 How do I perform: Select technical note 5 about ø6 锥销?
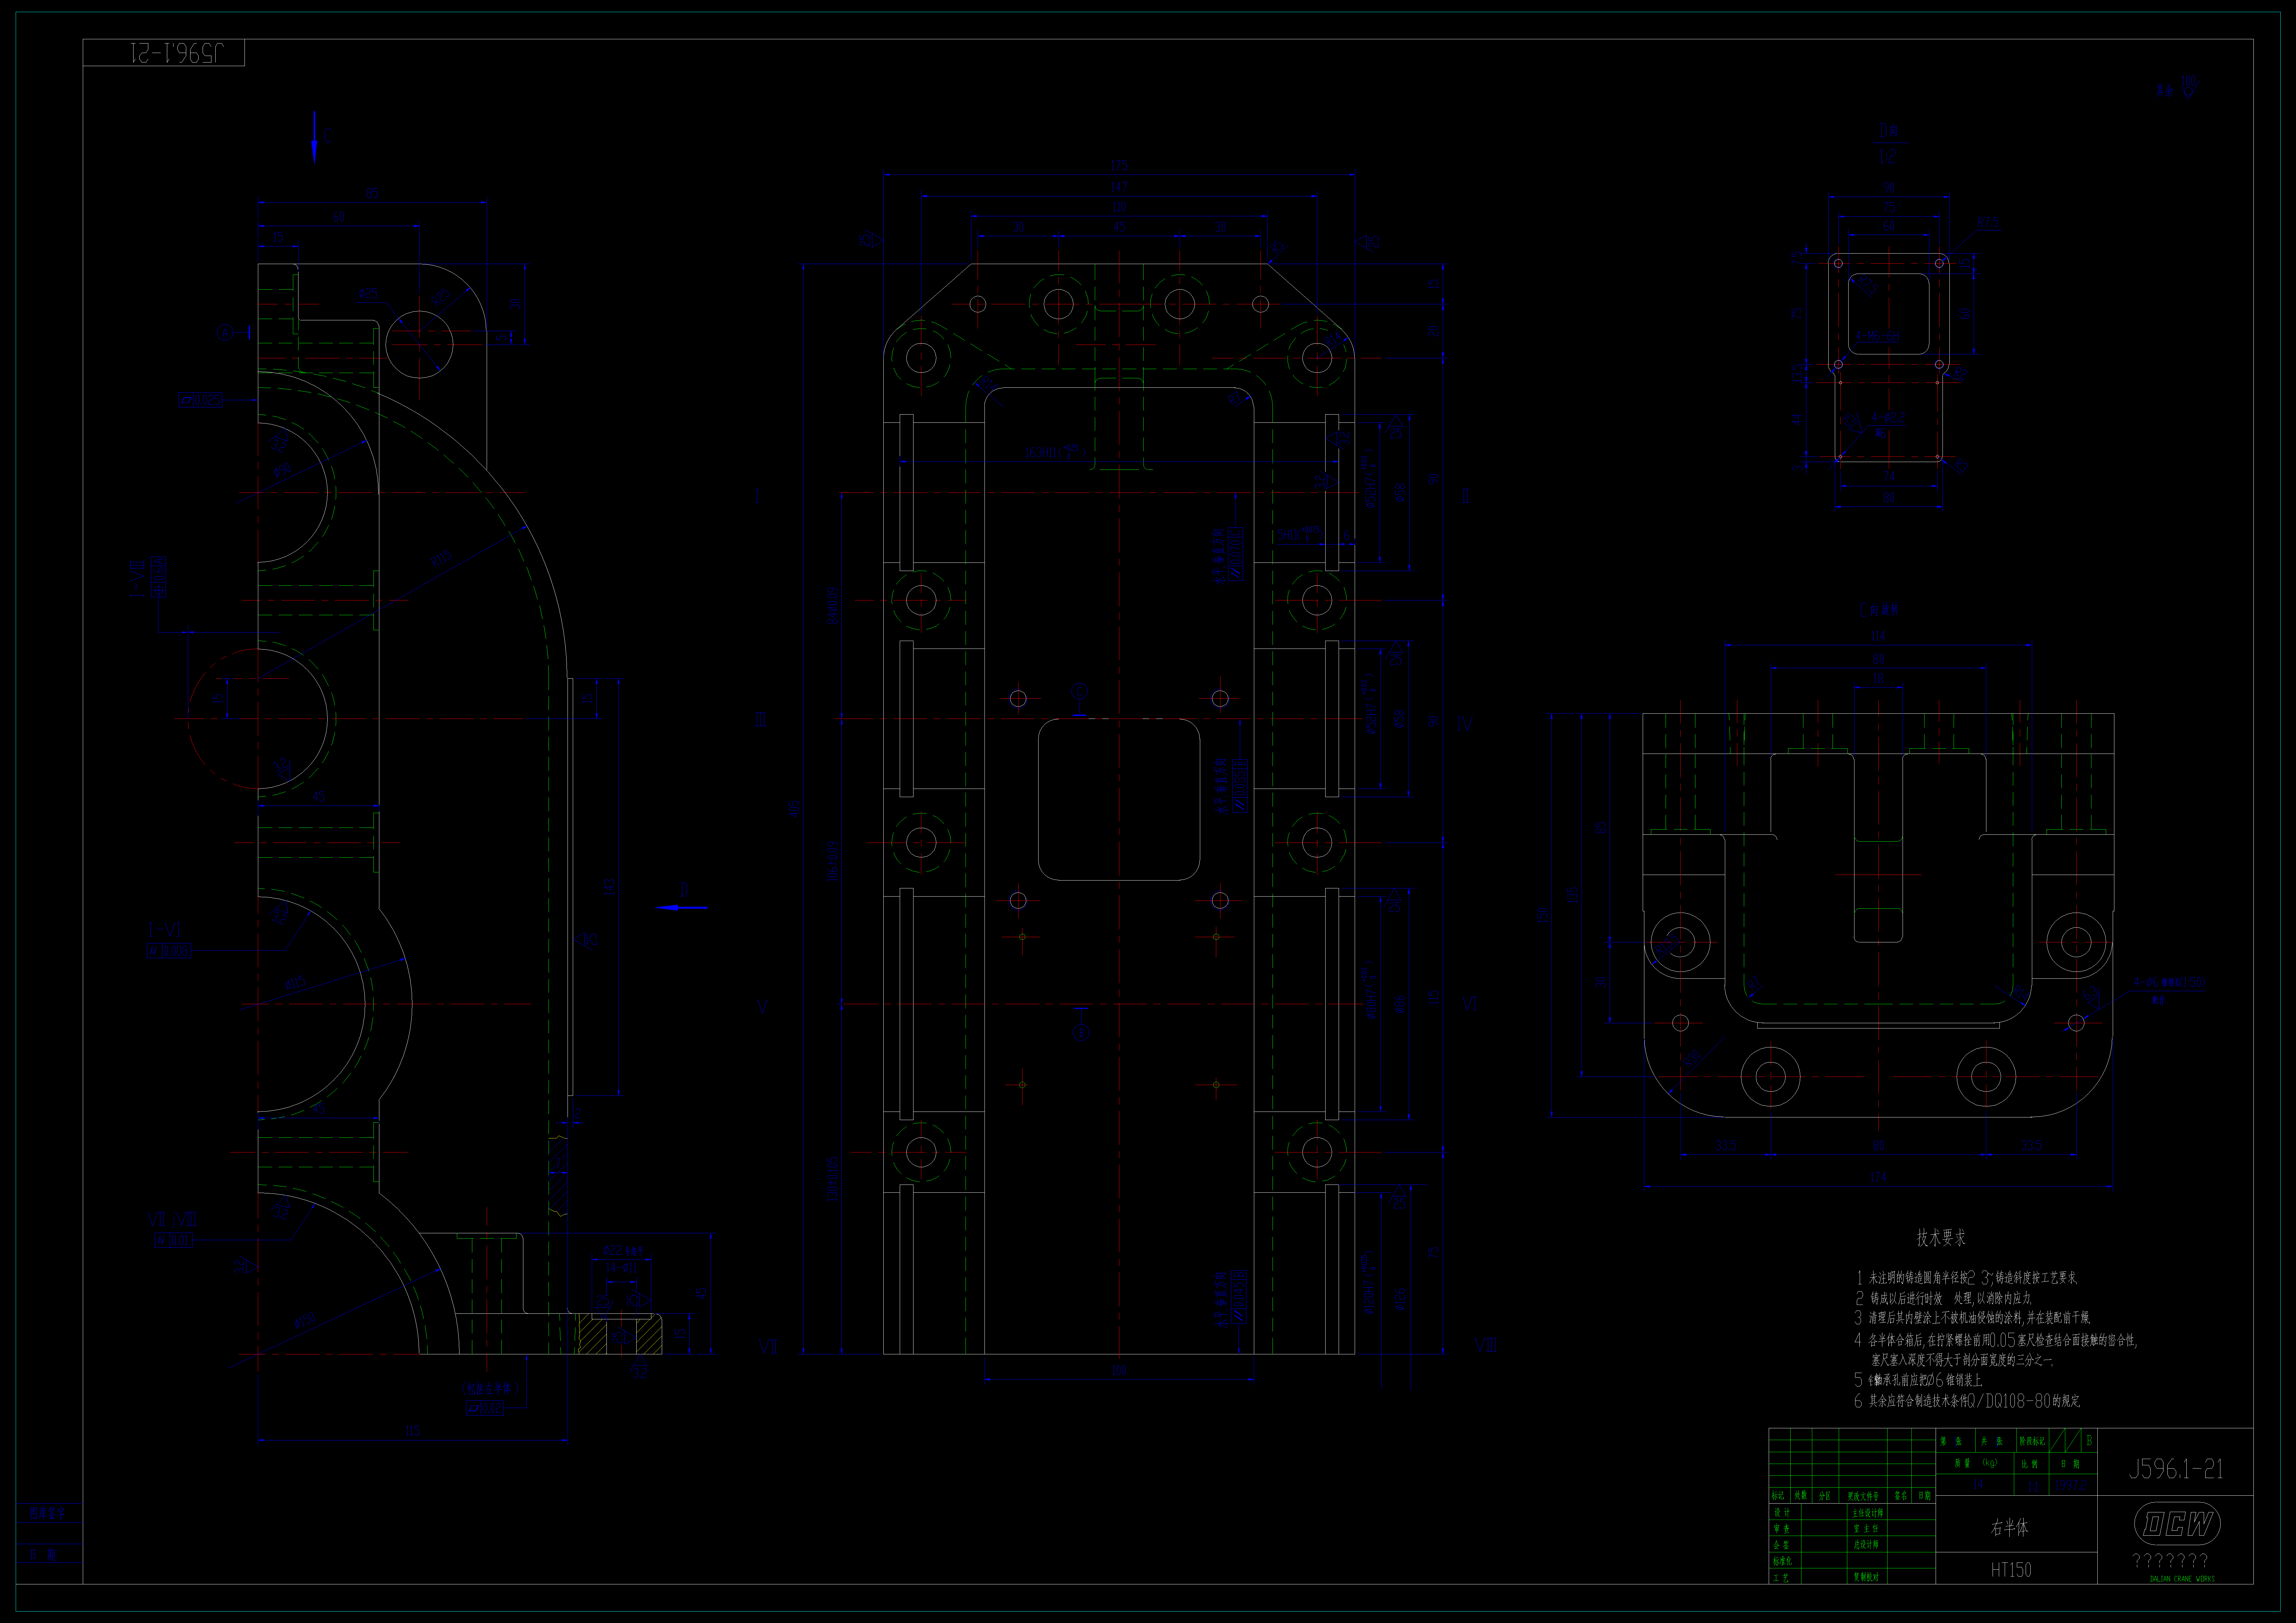click(1918, 1380)
